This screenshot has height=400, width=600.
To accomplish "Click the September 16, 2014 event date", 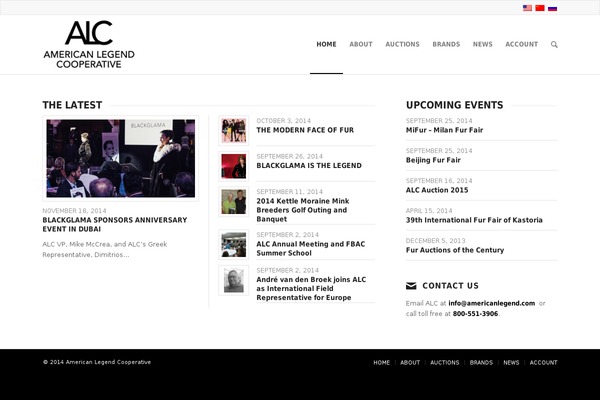I will tap(439, 181).
